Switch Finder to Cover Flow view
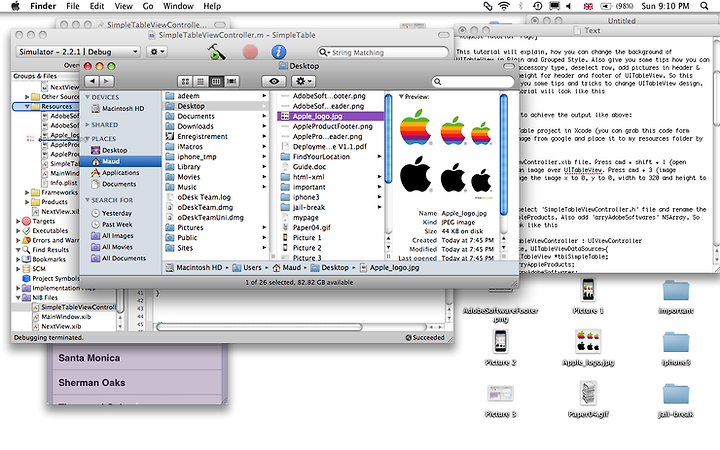 coord(231,81)
